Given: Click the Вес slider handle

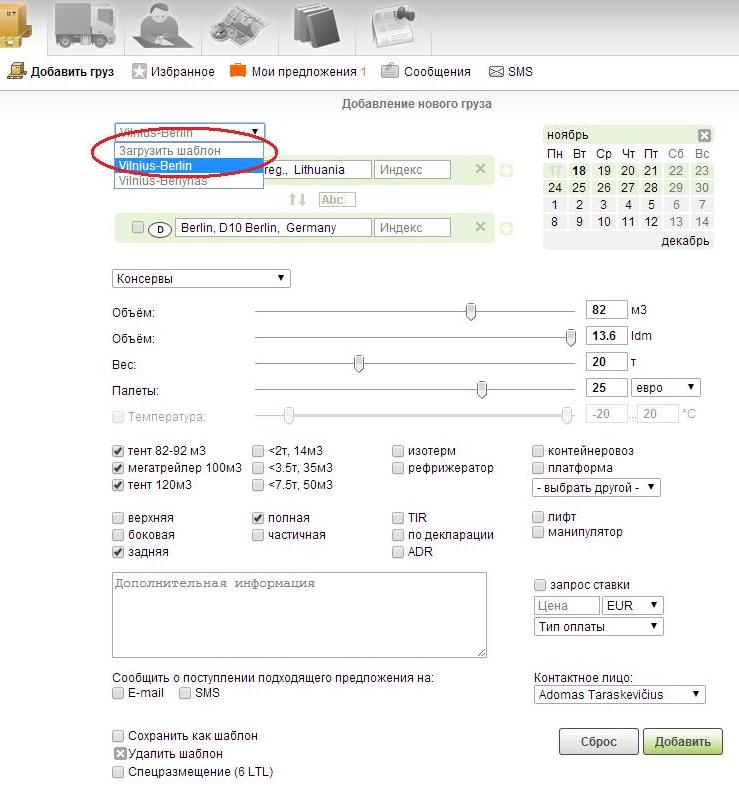Looking at the screenshot, I should 359,363.
